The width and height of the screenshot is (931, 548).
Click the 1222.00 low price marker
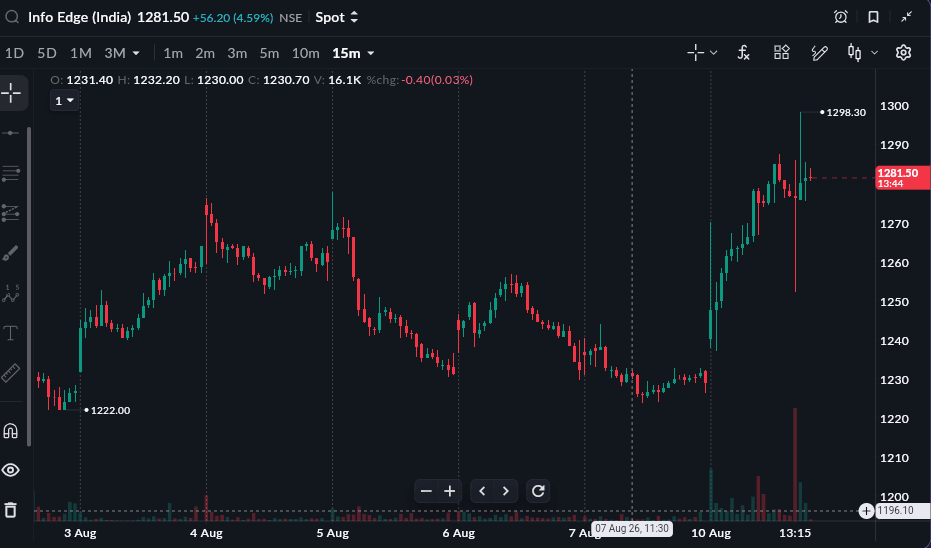click(110, 410)
